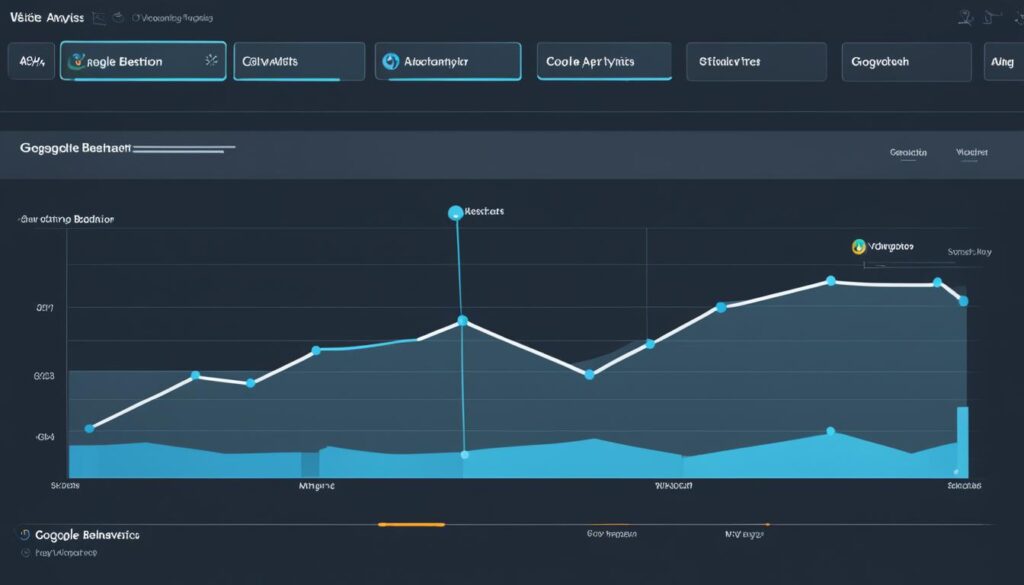Click the Vdingotes legend icon

[x=858, y=246]
